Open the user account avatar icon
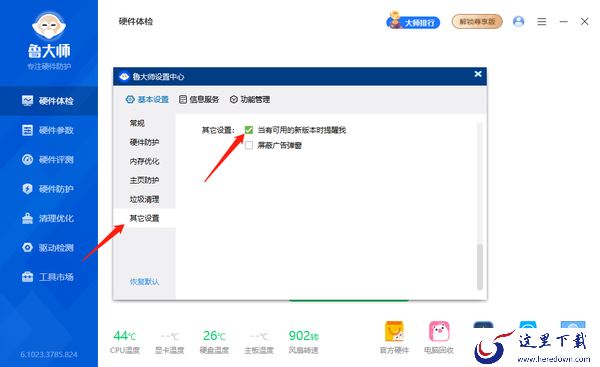600x367 pixels. coord(518,21)
